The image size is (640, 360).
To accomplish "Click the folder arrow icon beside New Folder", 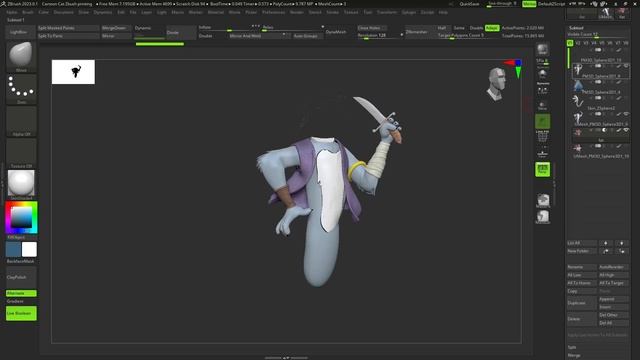I will [x=606, y=251].
